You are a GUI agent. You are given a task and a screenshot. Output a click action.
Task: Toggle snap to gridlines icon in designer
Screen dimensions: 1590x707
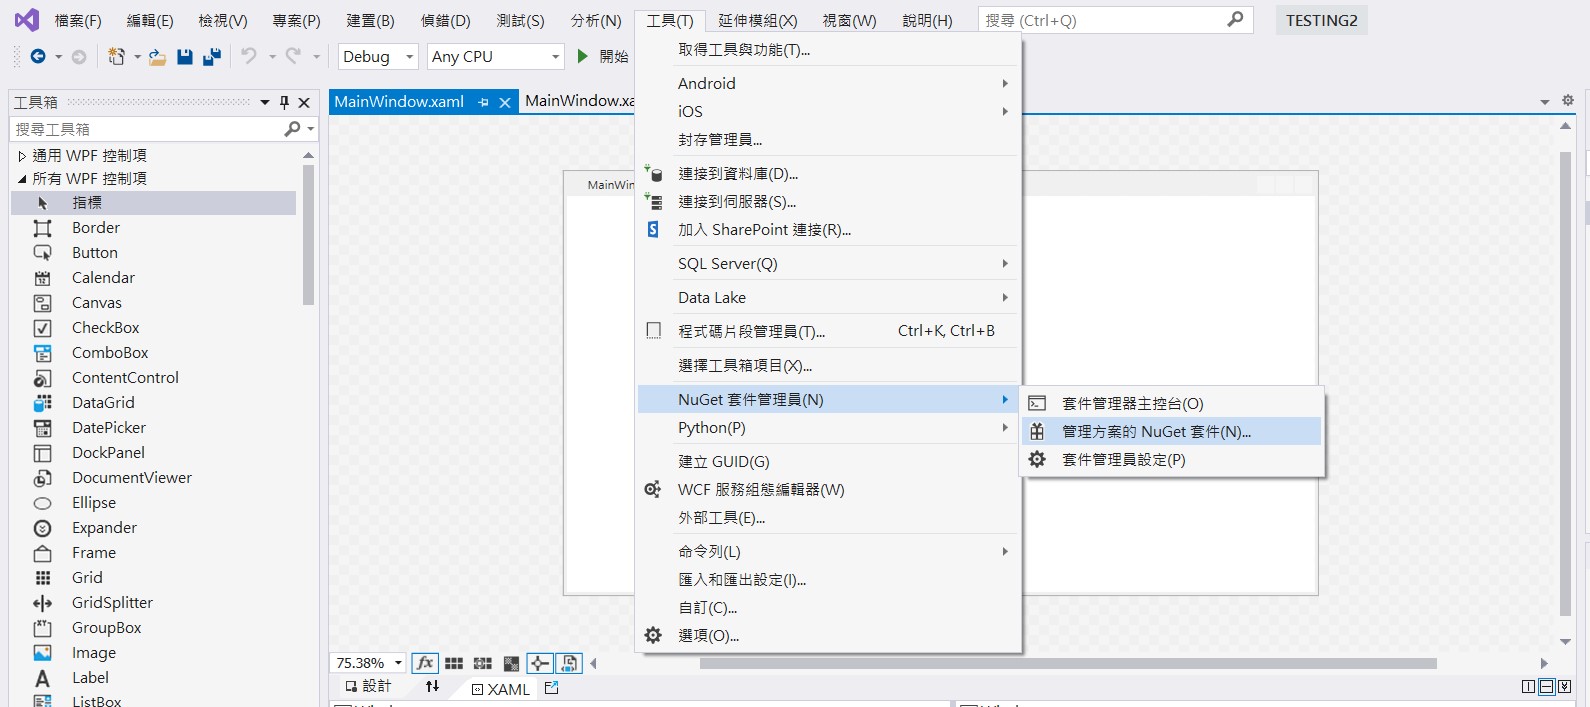483,663
